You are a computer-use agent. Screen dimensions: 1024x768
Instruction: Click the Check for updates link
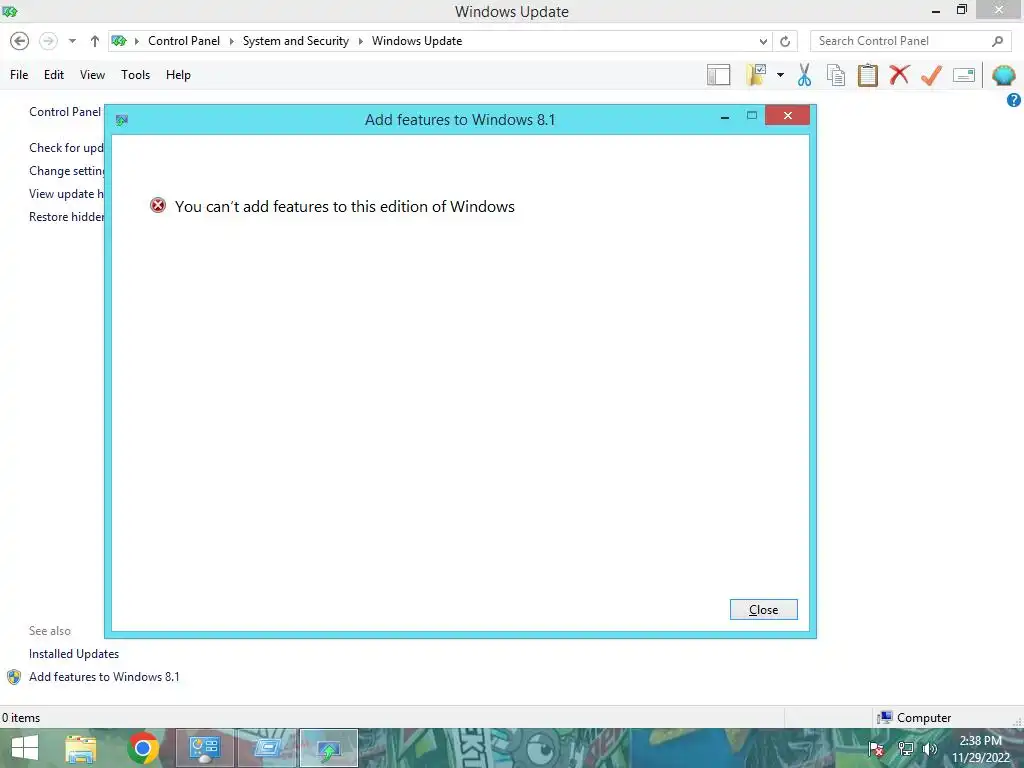tap(66, 148)
